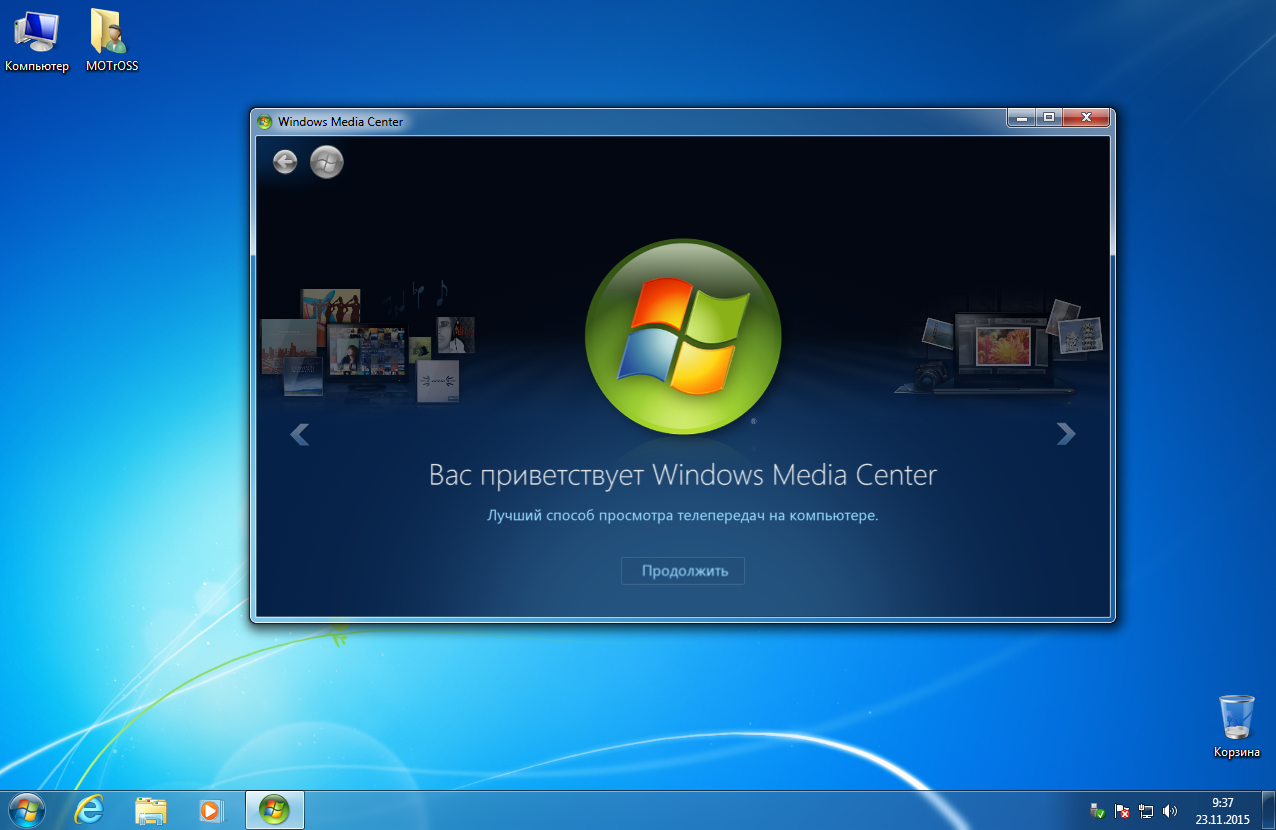Click the green Media Center start button
This screenshot has width=1276, height=830.
click(327, 162)
